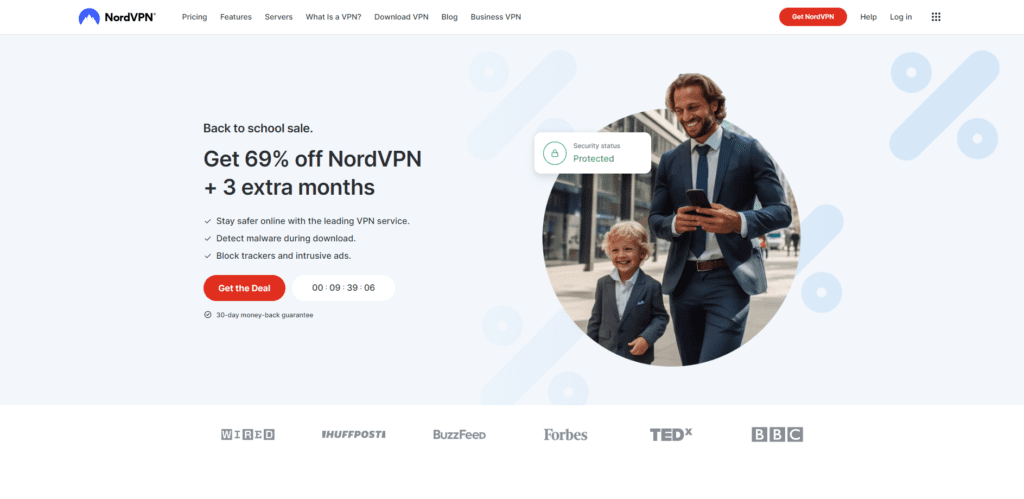Open the Business VPN page
The height and width of the screenshot is (499, 1024).
[496, 17]
